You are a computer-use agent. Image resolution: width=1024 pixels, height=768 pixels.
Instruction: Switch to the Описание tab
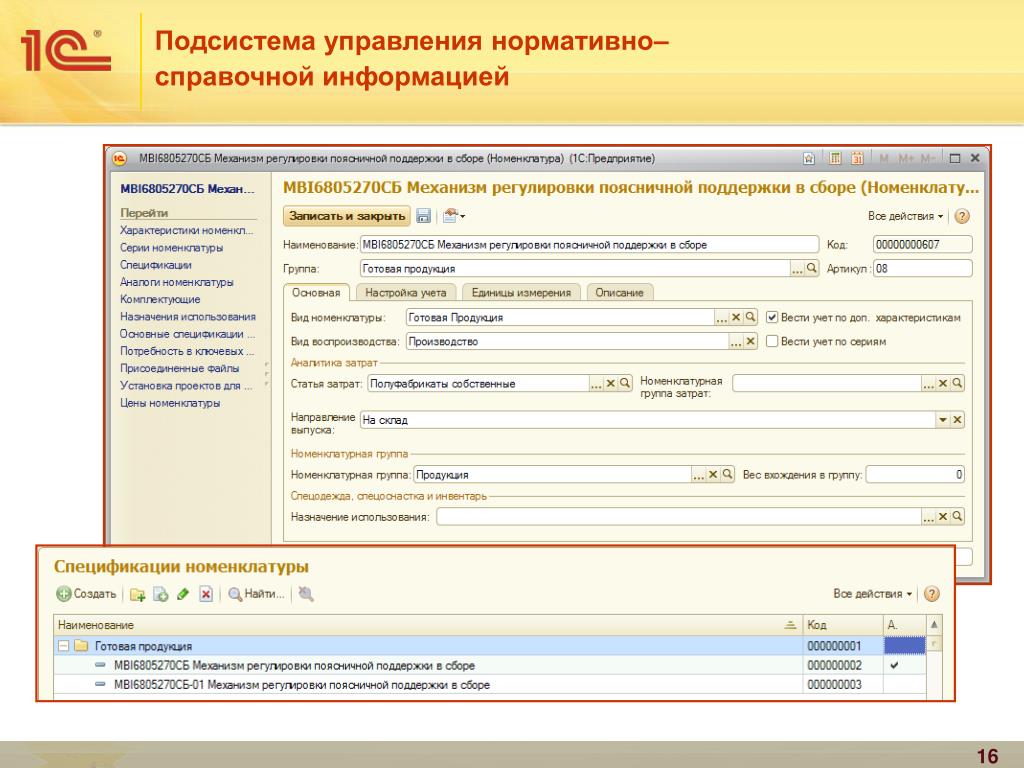(619, 293)
